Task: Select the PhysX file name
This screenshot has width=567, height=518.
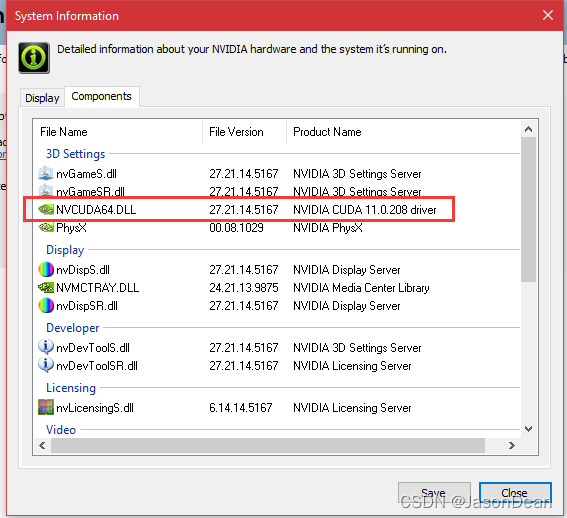Action: pos(71,228)
